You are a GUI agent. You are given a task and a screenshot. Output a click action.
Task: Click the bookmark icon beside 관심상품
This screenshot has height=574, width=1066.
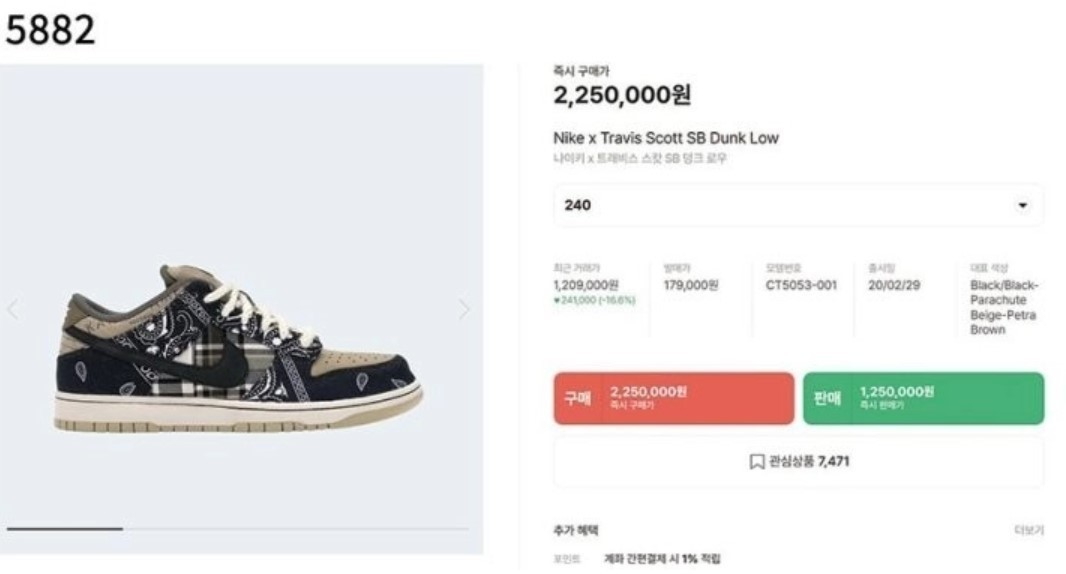pos(757,462)
